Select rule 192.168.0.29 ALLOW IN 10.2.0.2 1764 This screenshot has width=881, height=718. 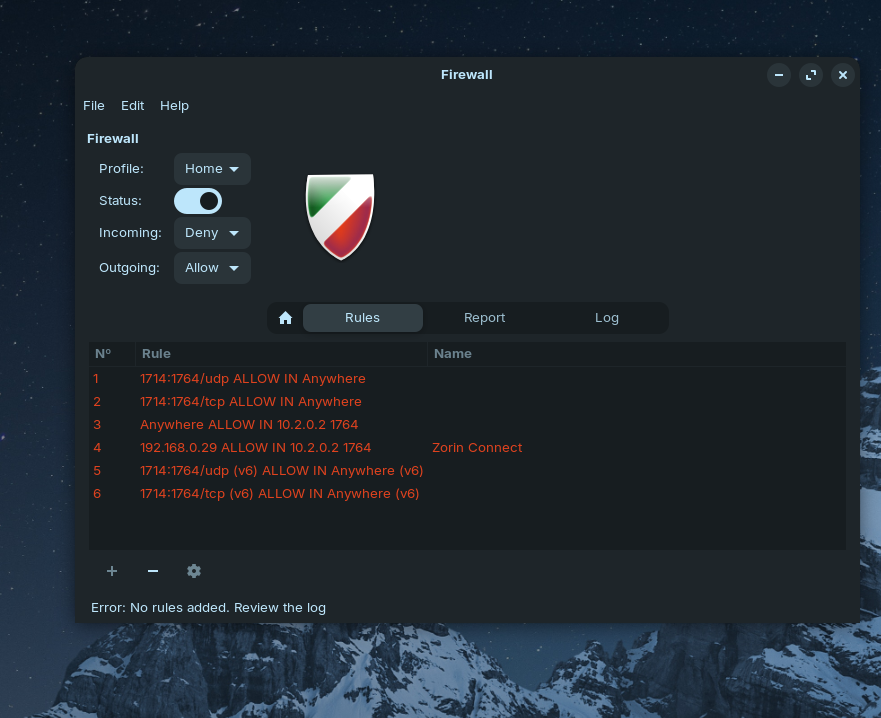[467, 448]
